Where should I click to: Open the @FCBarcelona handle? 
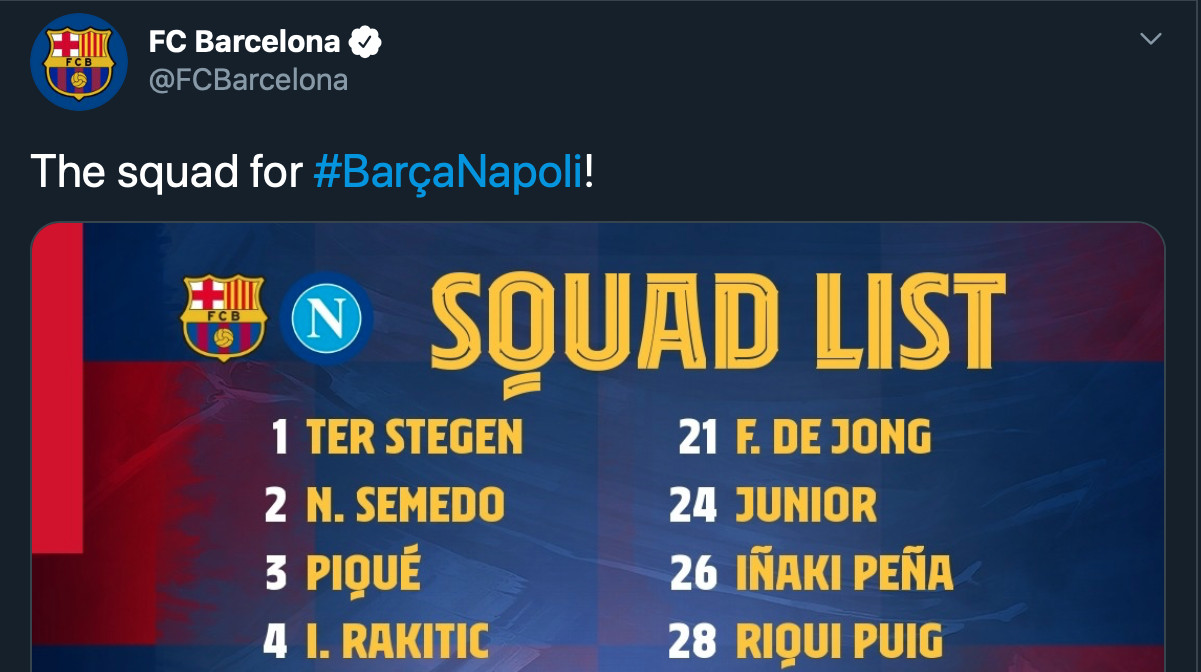click(248, 80)
